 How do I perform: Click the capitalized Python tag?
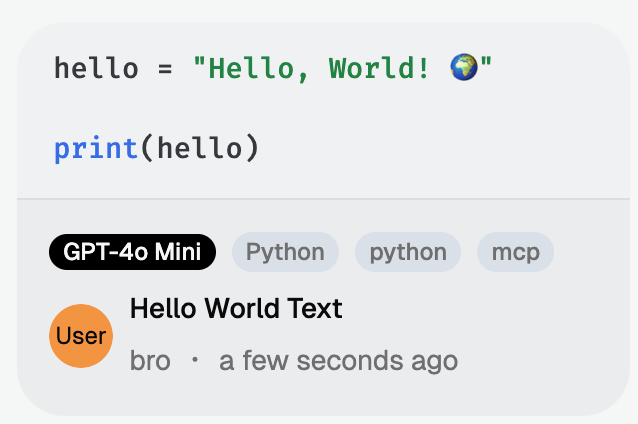285,252
